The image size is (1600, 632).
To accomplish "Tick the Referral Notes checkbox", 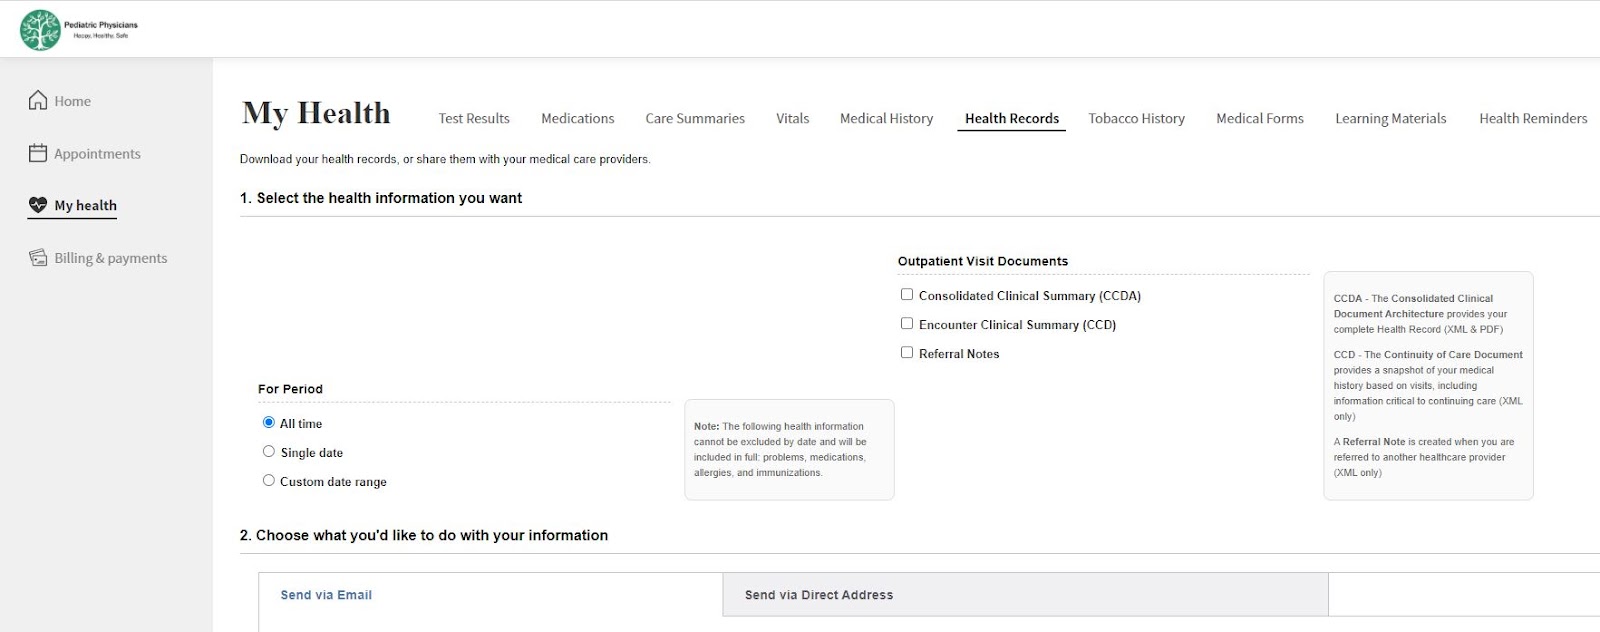I will point(907,353).
